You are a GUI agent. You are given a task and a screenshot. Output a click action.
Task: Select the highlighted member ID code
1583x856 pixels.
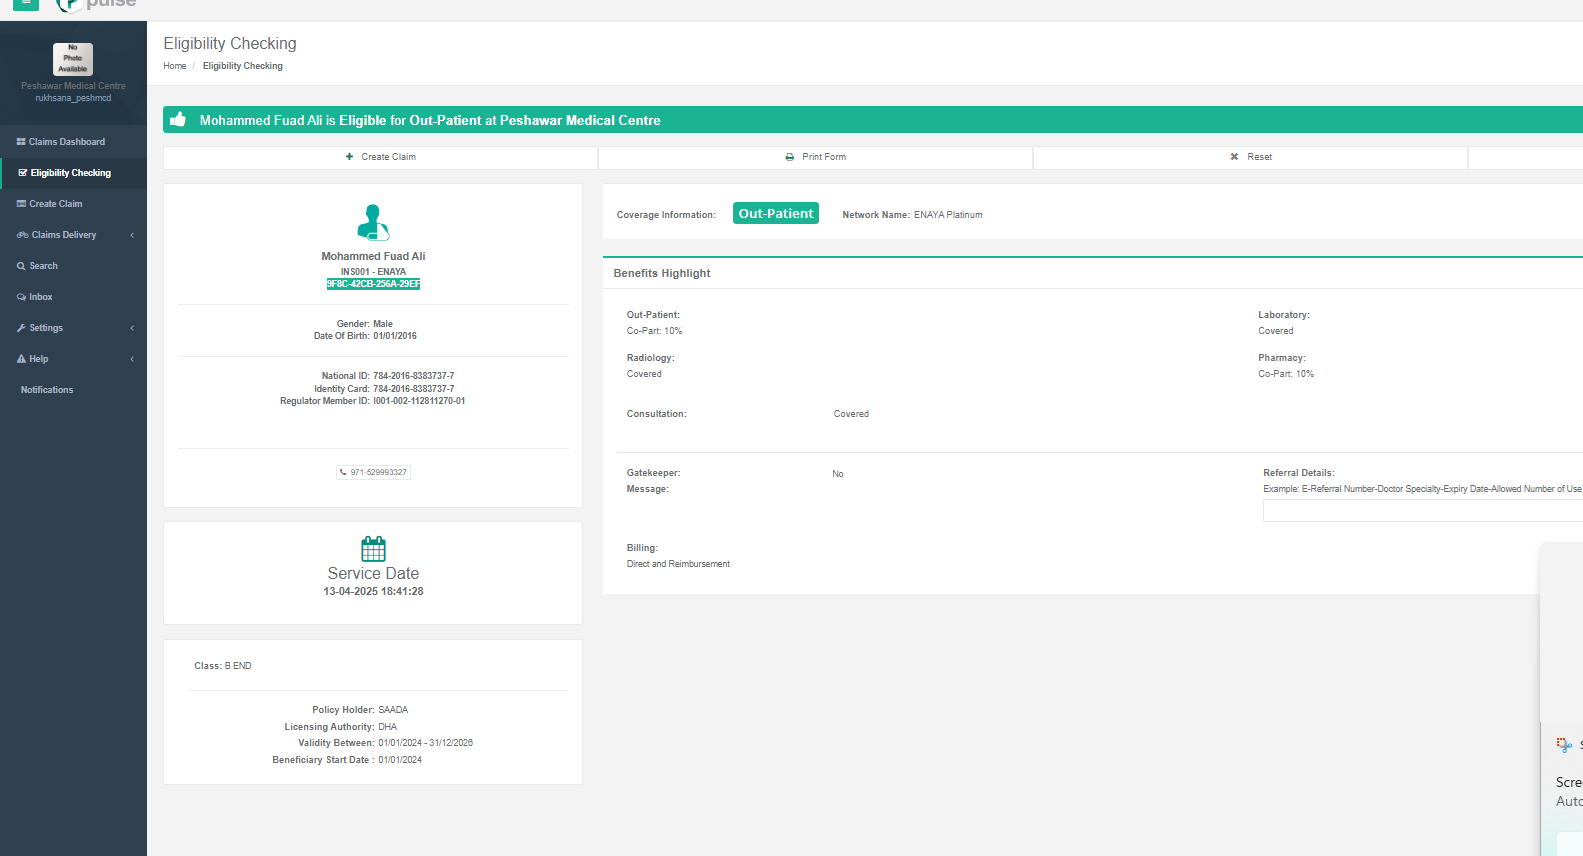click(373, 284)
